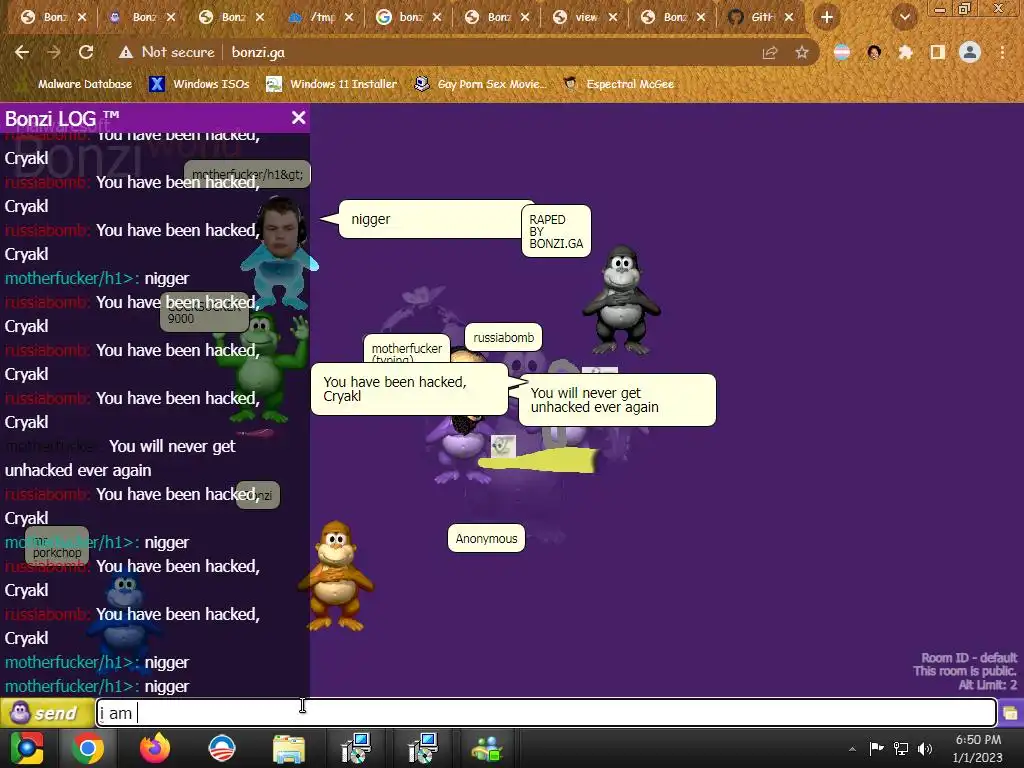Open the Chrome profile avatar

(x=970, y=52)
